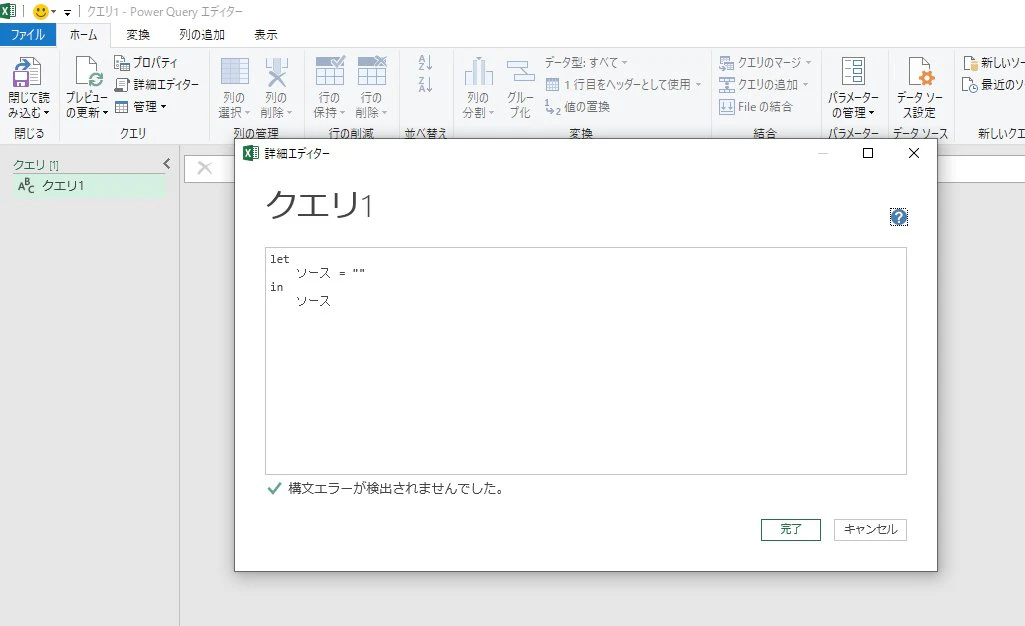The image size is (1025, 626).
Task: Click the "in" keyword in code
Action: [x=277, y=287]
